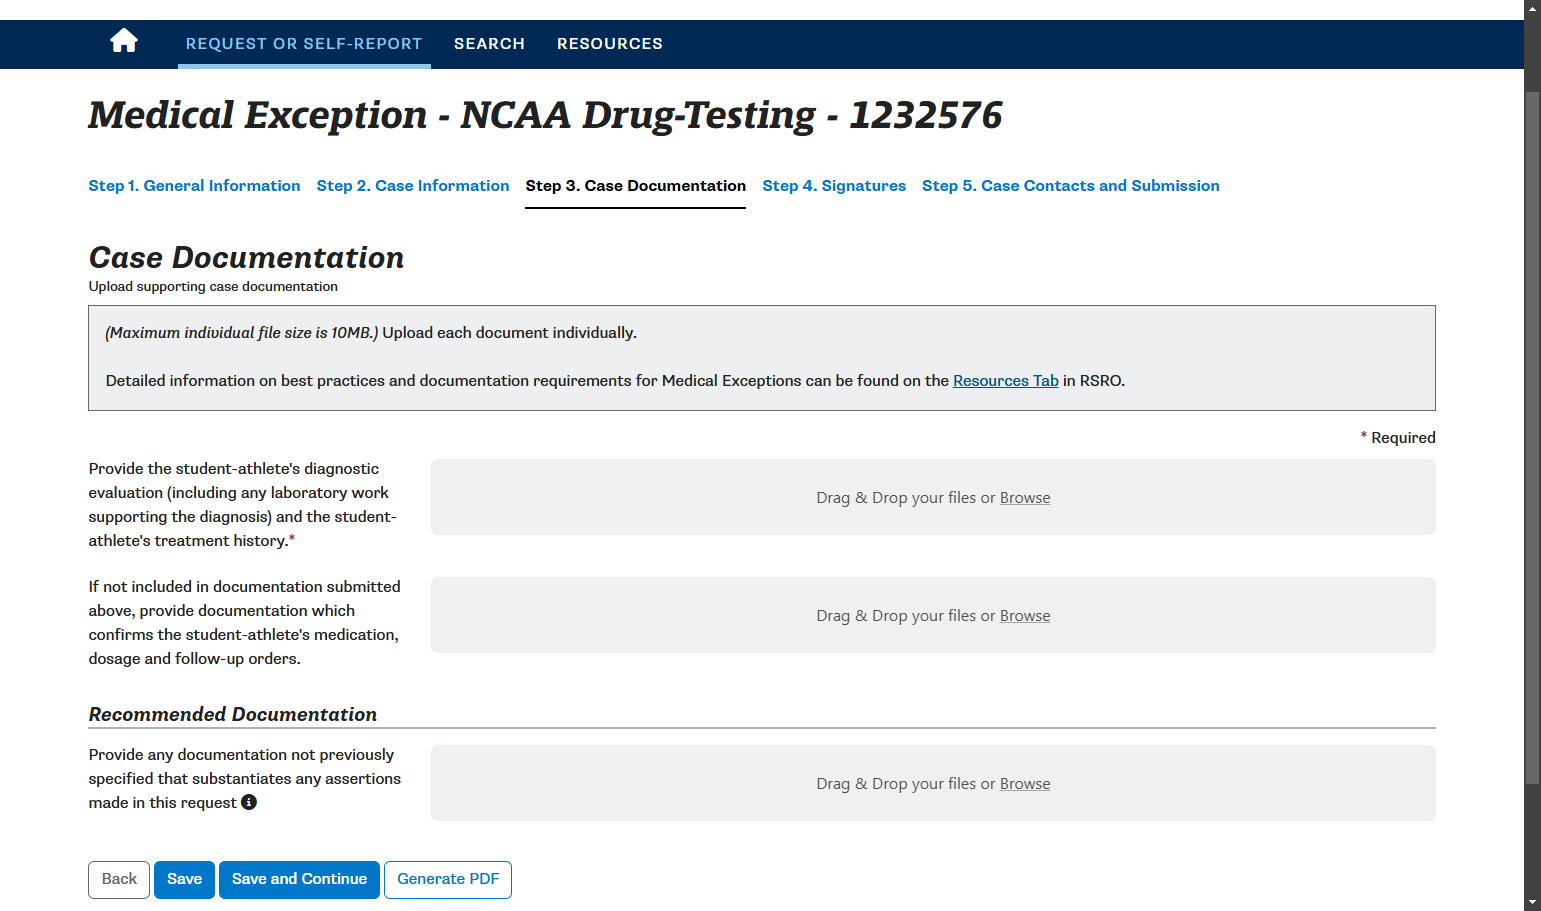Browse files for diagnostic evaluation upload
The height and width of the screenshot is (911, 1541).
click(1025, 498)
